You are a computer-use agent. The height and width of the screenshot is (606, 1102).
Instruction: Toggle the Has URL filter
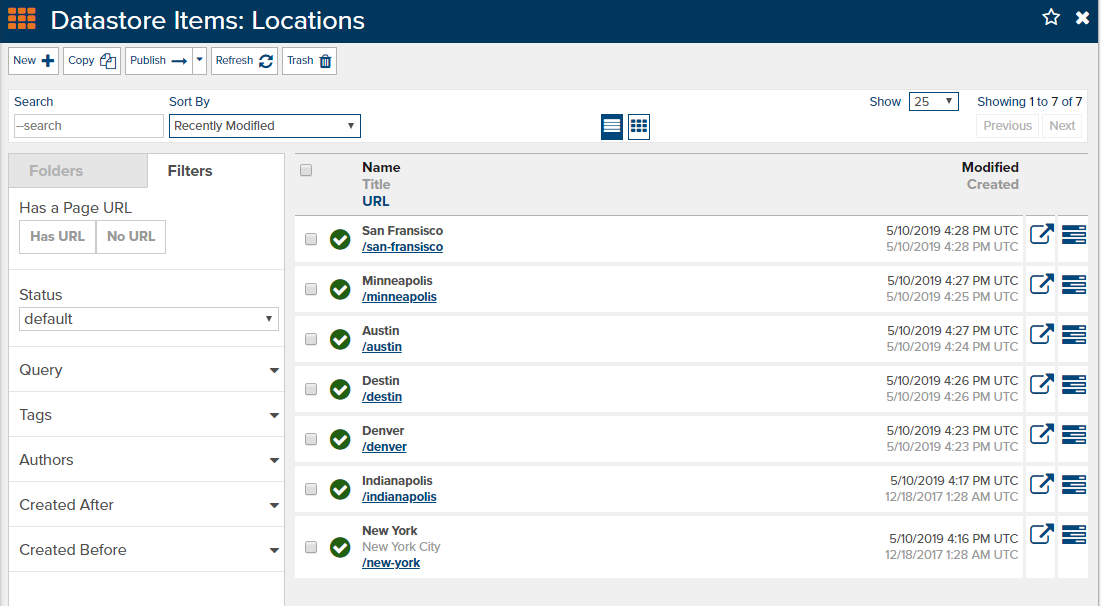58,236
